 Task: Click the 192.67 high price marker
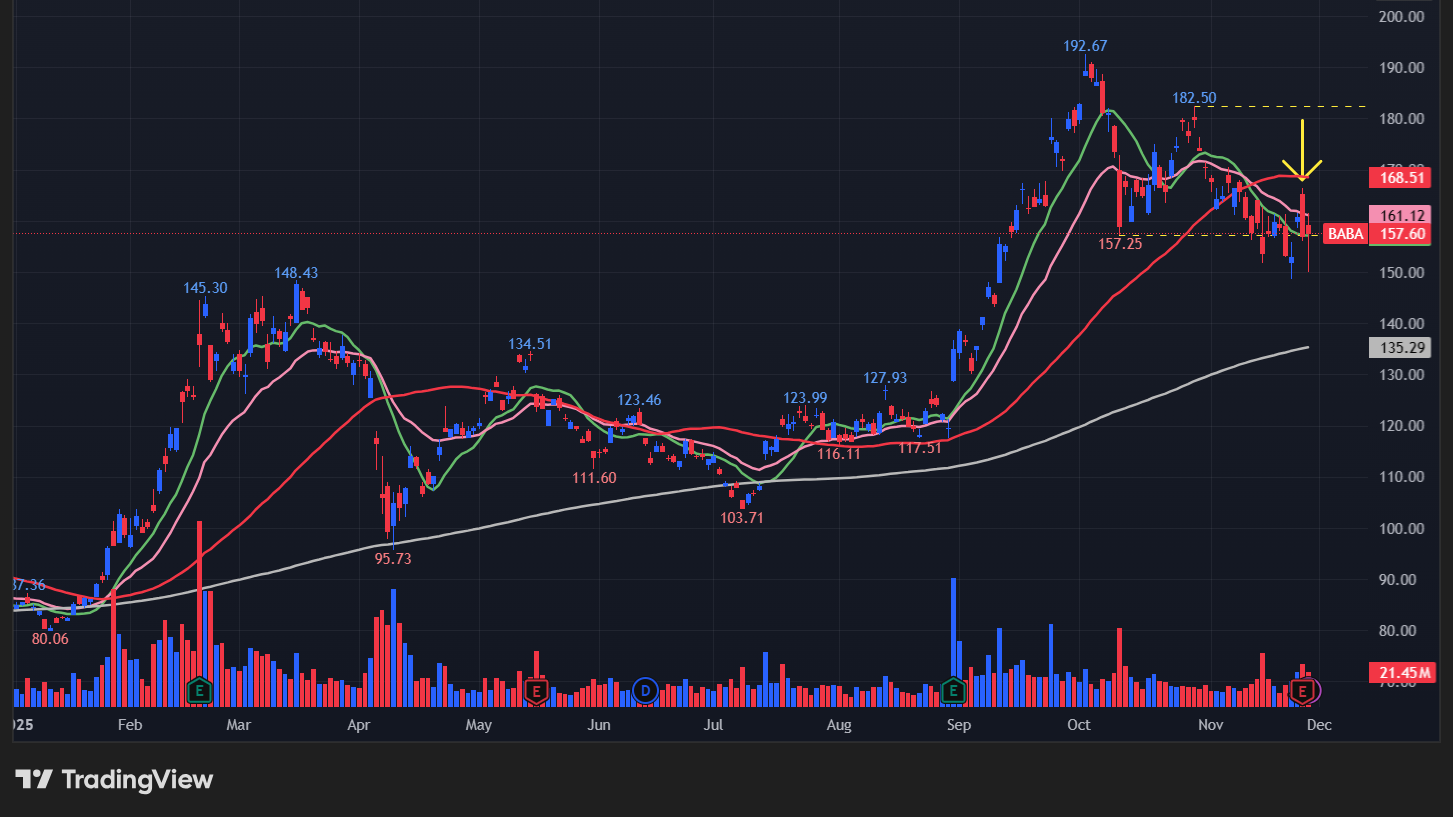coord(1085,46)
